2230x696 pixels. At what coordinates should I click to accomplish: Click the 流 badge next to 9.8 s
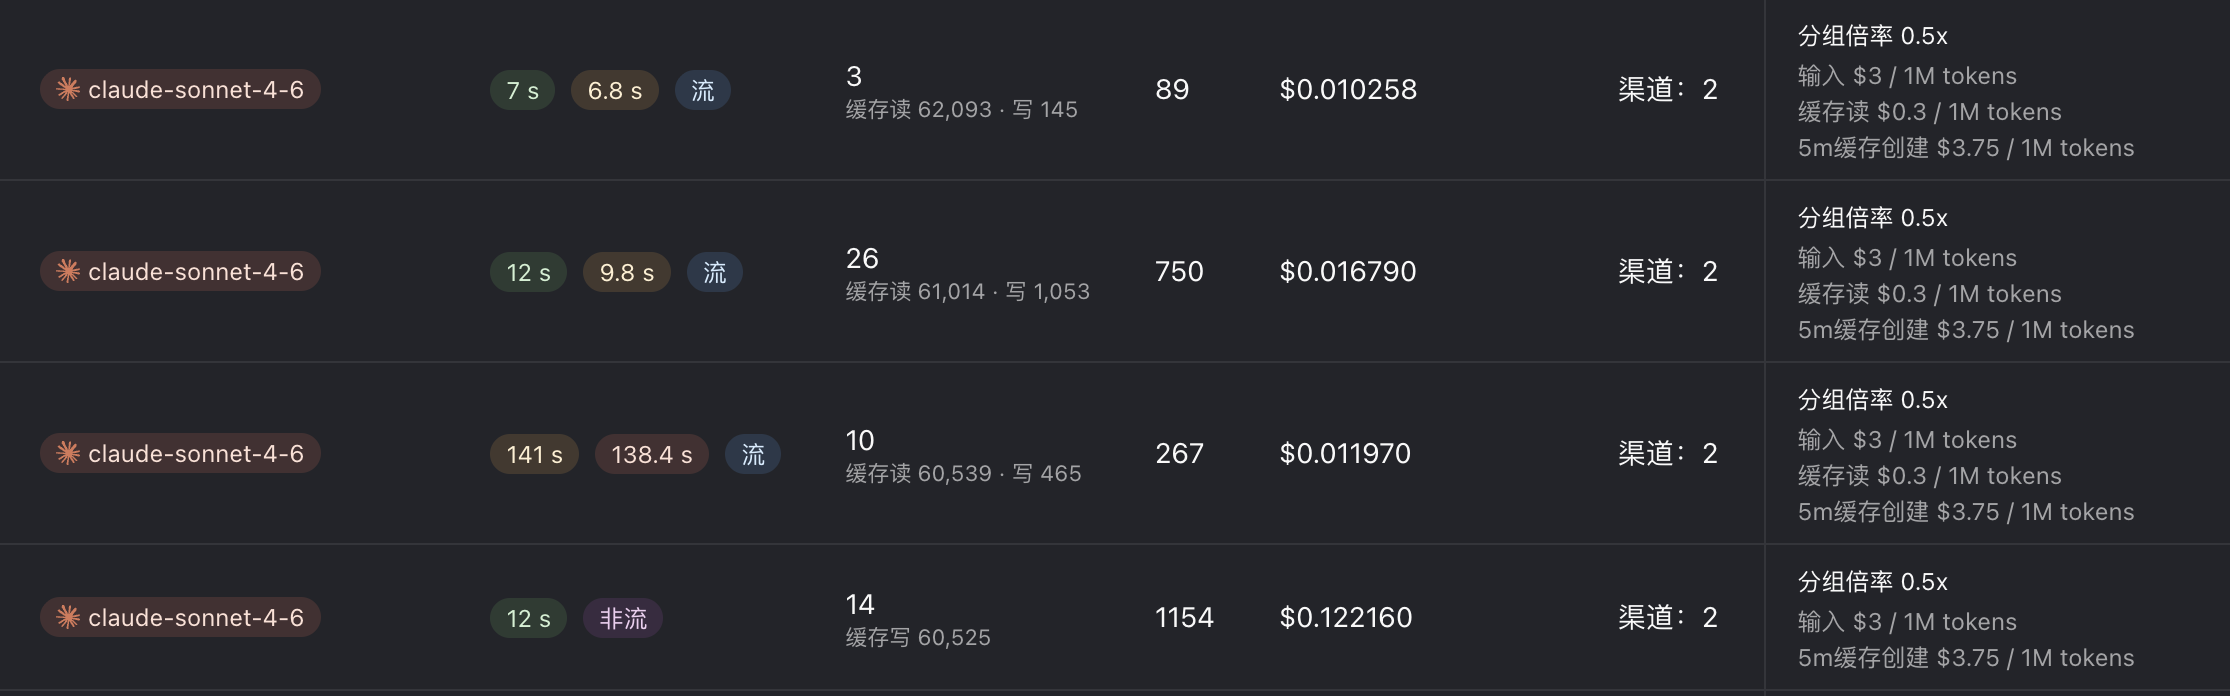pos(714,272)
